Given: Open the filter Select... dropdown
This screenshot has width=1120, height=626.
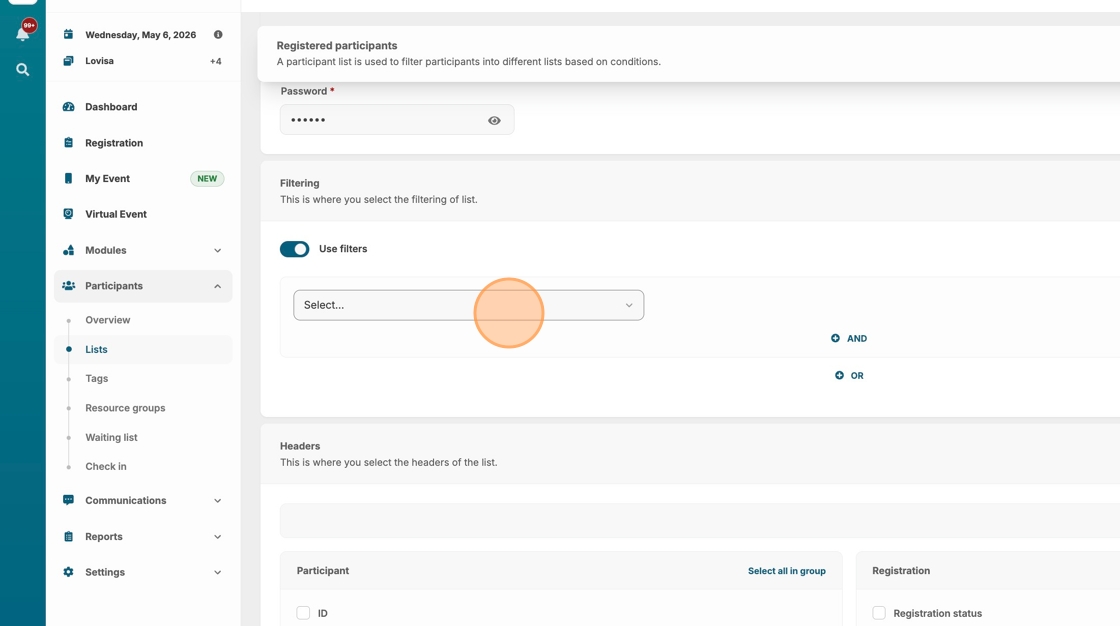Looking at the screenshot, I should (x=468, y=305).
